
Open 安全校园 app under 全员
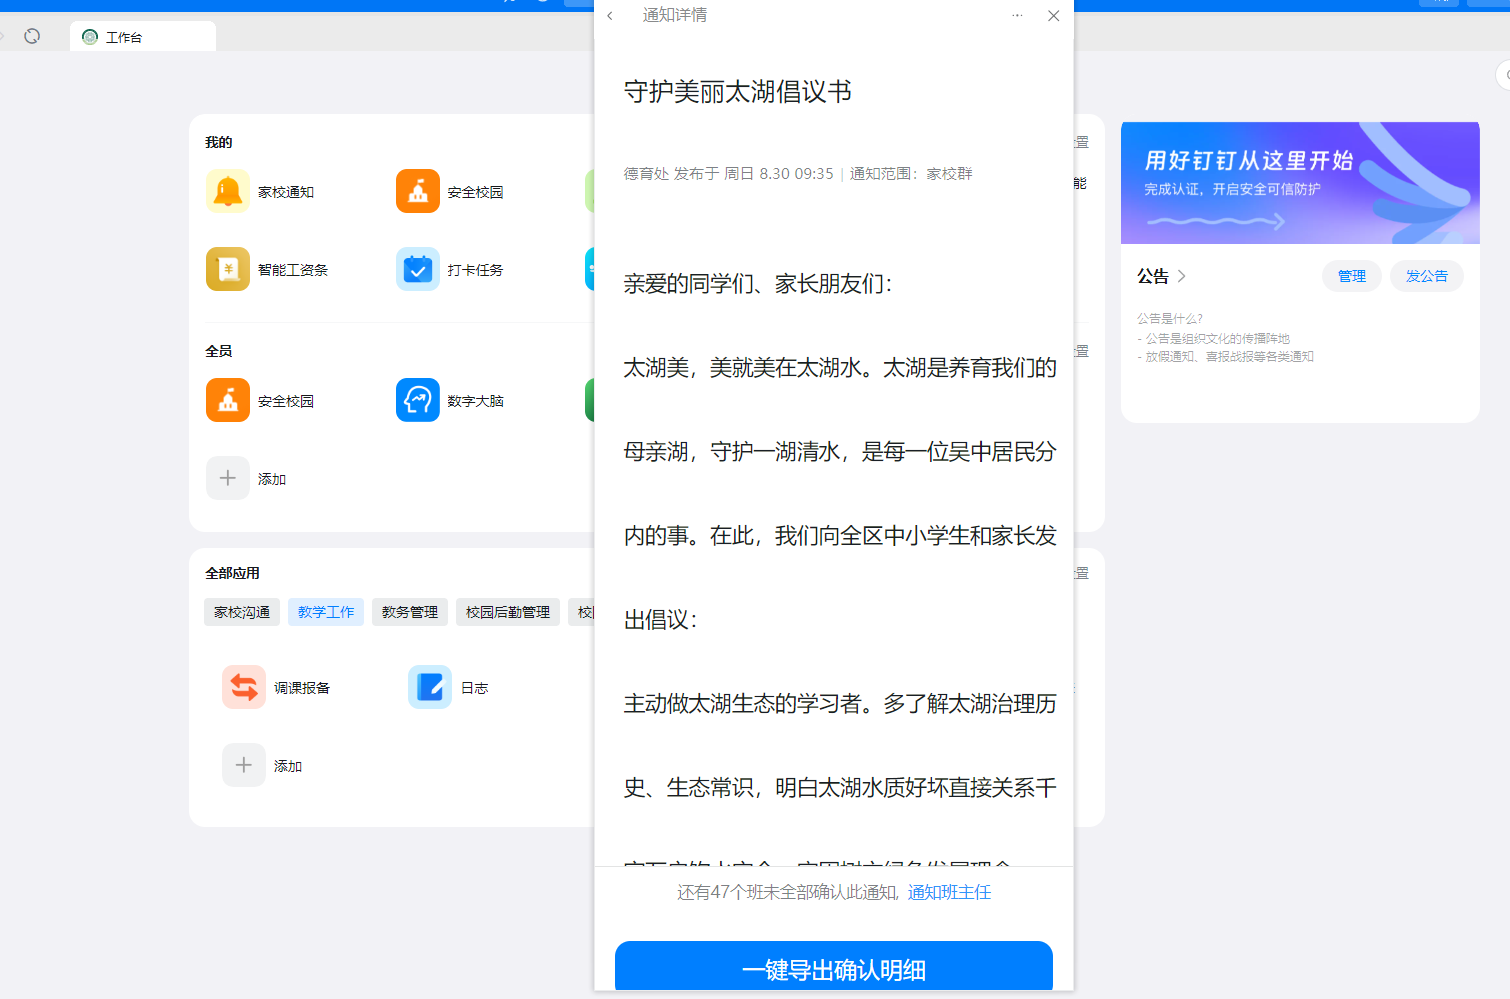tap(227, 400)
